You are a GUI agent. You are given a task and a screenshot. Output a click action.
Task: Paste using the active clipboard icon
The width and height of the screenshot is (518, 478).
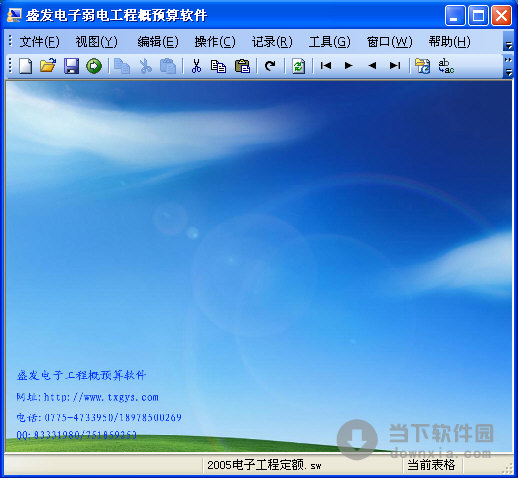[x=242, y=66]
